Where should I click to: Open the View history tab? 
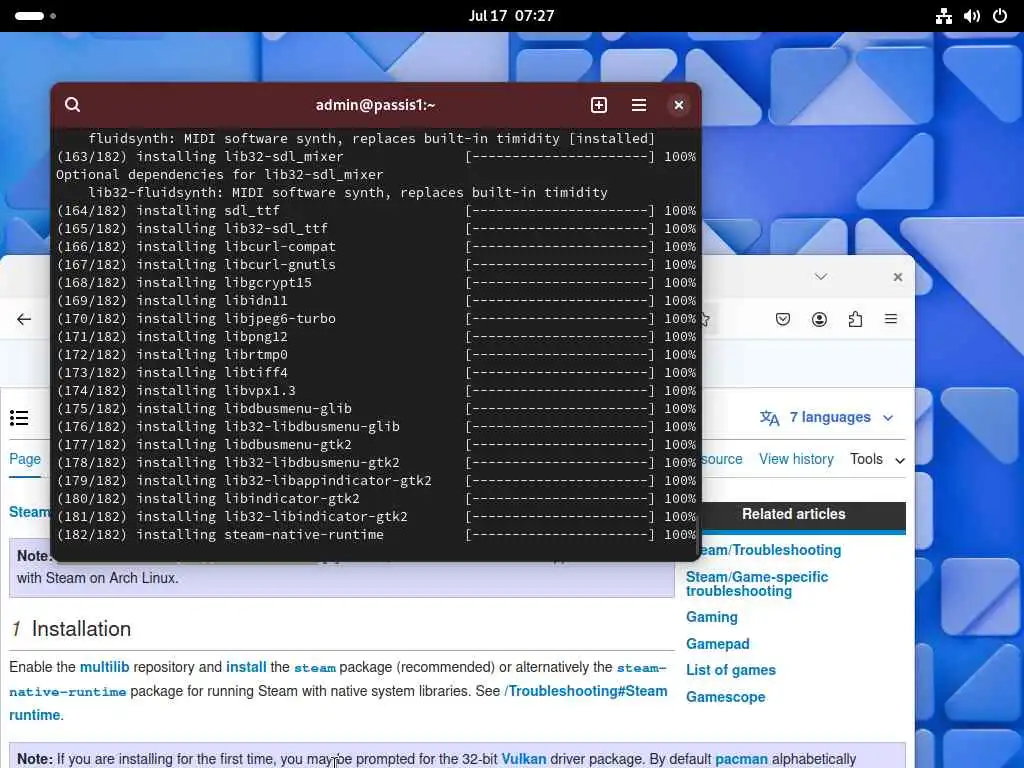(796, 459)
